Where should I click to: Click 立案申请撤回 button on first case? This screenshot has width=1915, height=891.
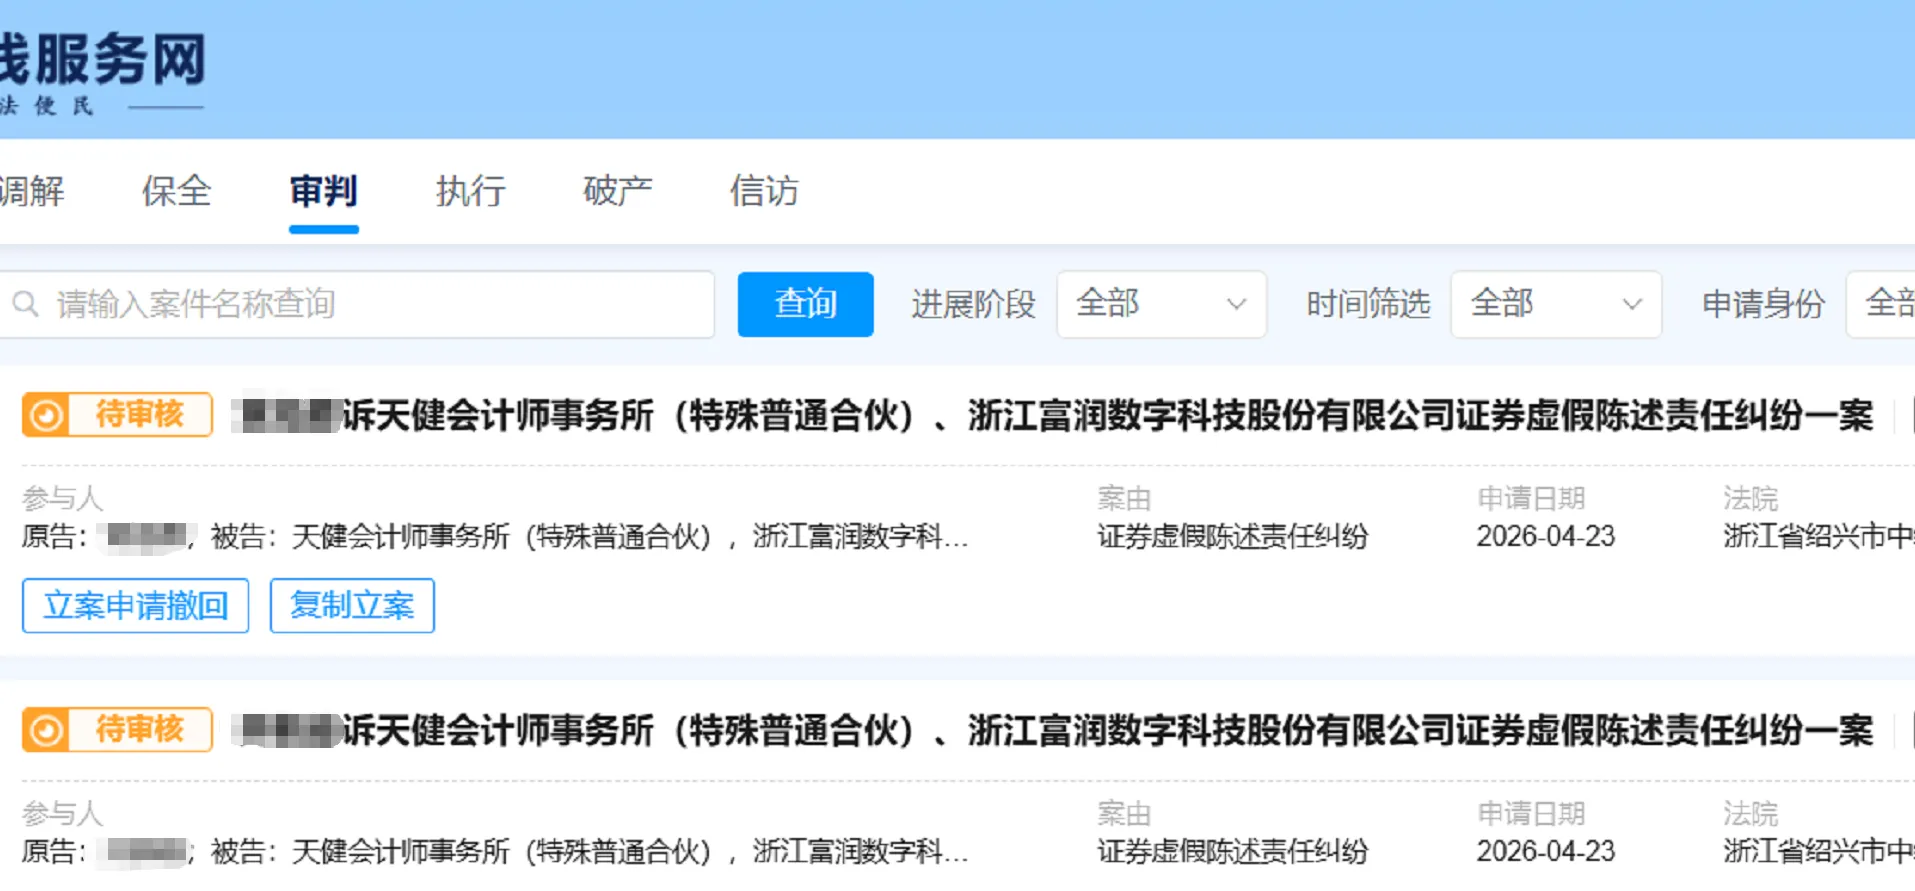coord(135,605)
